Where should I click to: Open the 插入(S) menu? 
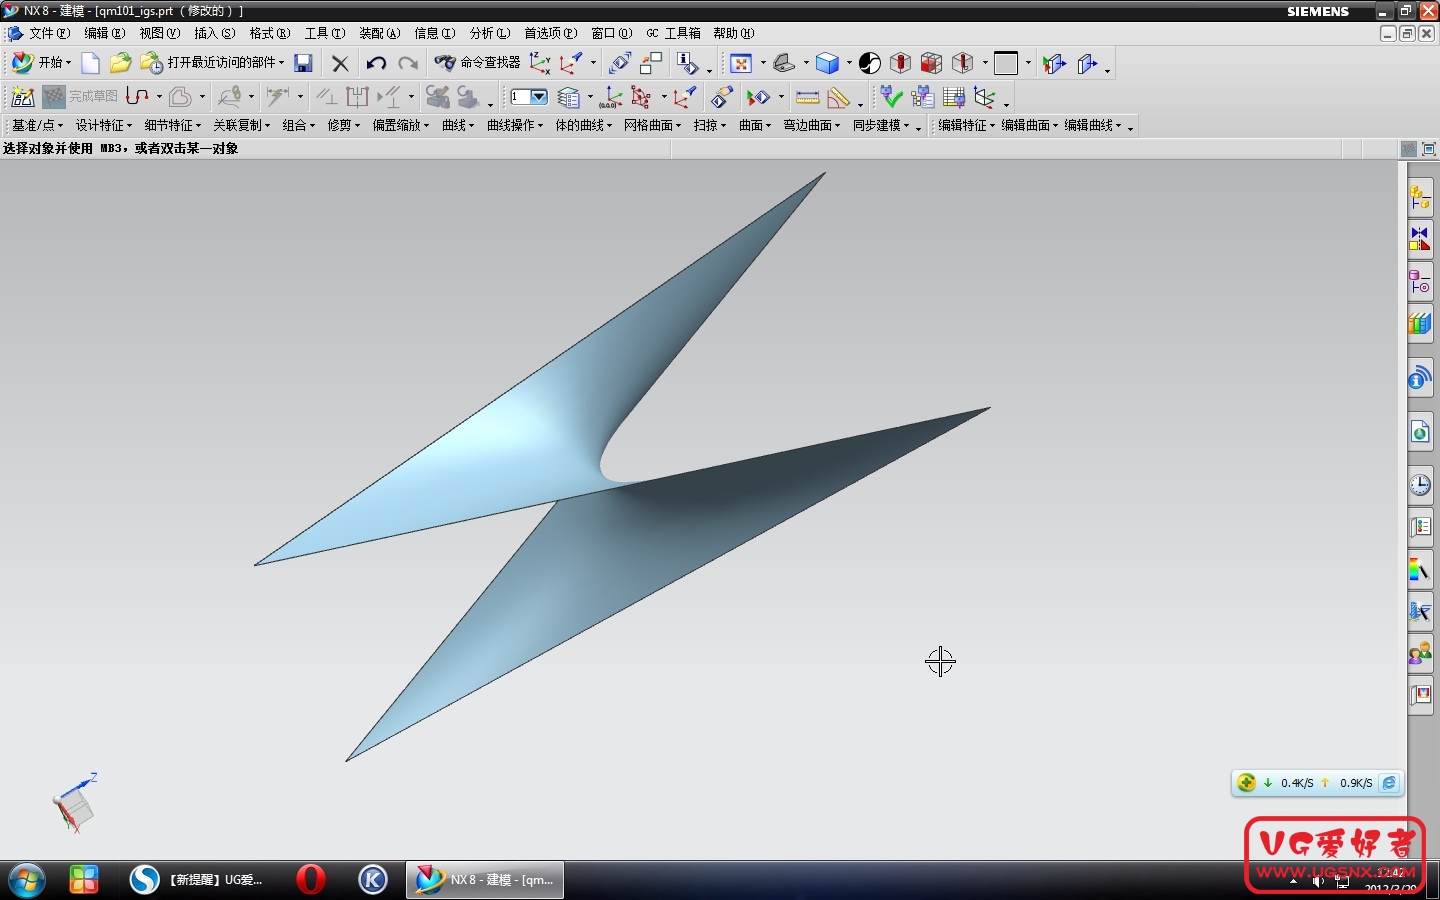(214, 33)
